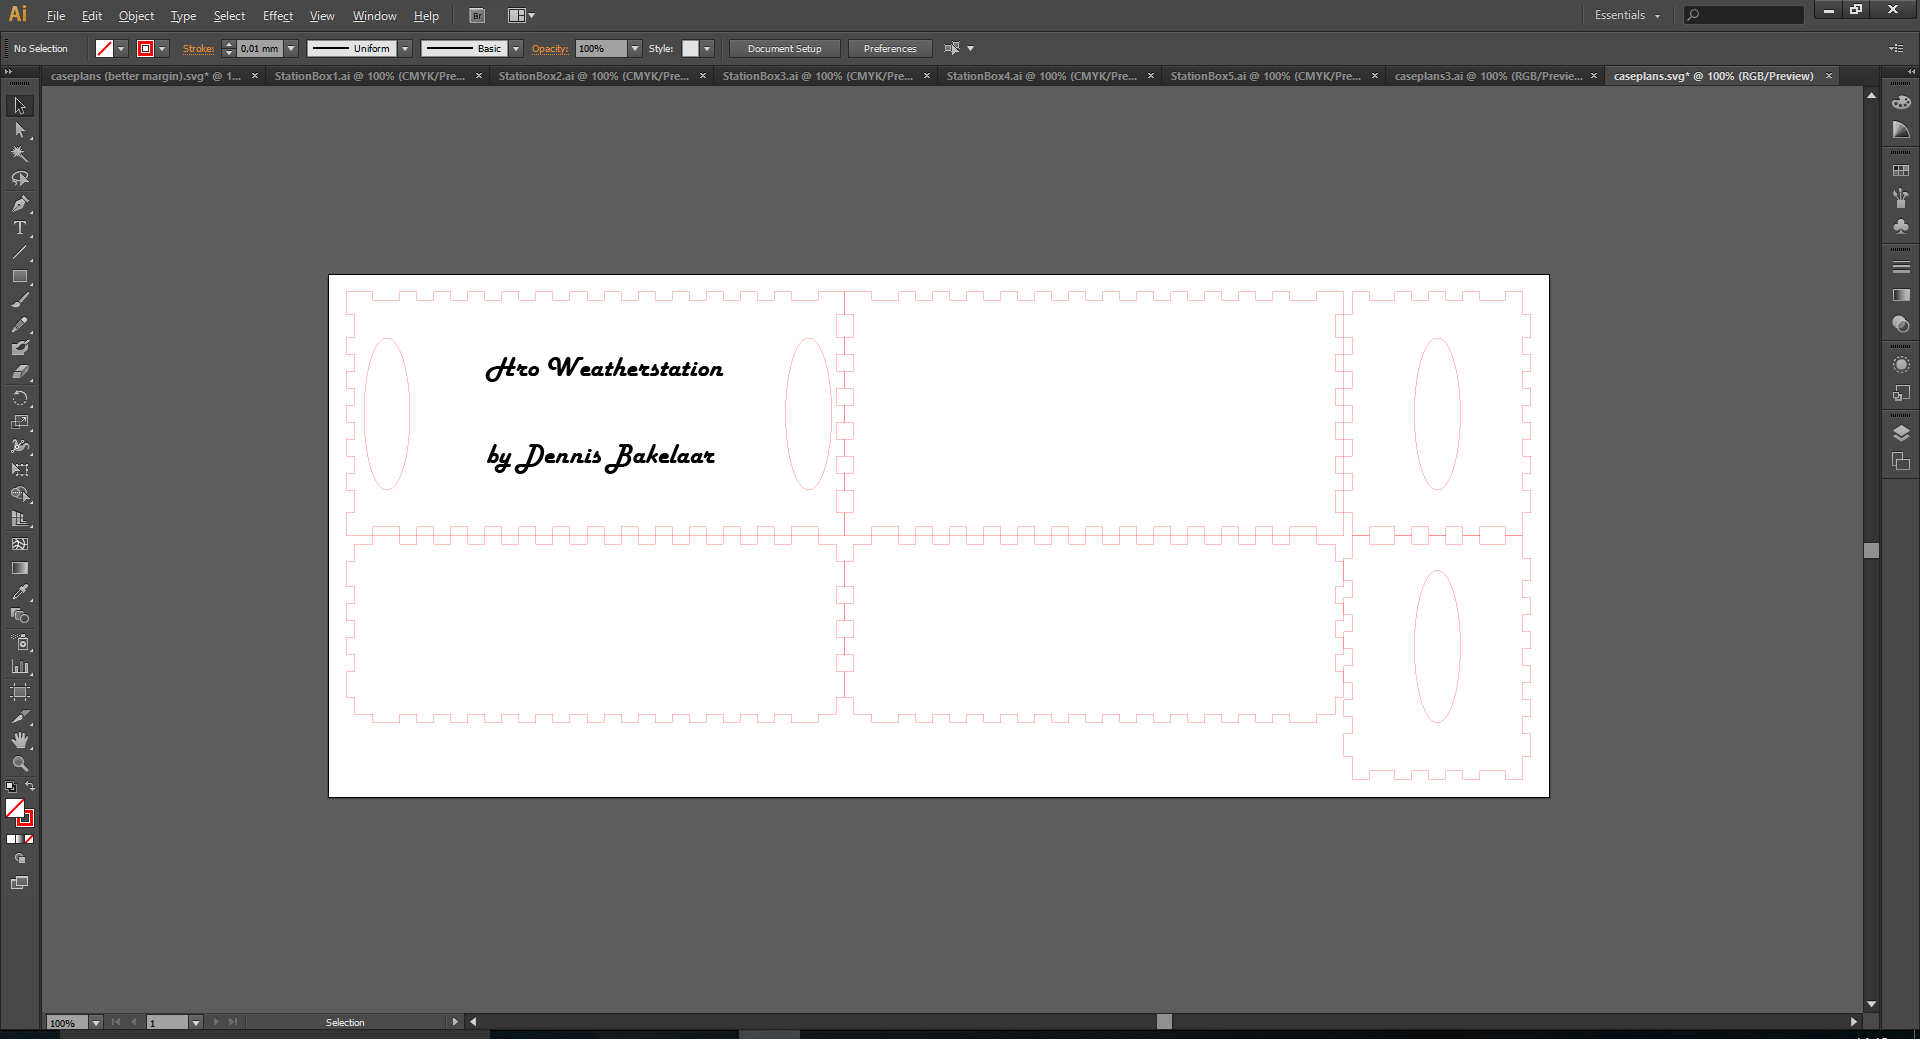Open the Effect menu

pyautogui.click(x=278, y=16)
